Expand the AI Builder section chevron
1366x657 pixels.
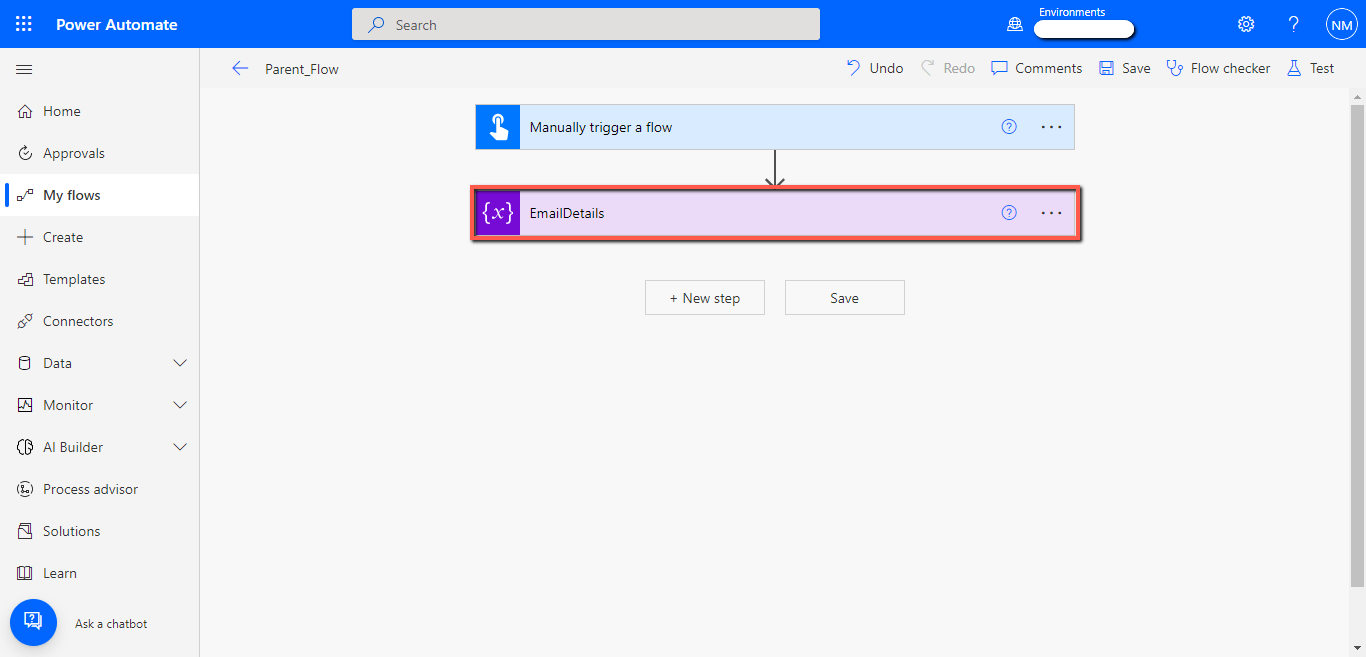tap(181, 447)
